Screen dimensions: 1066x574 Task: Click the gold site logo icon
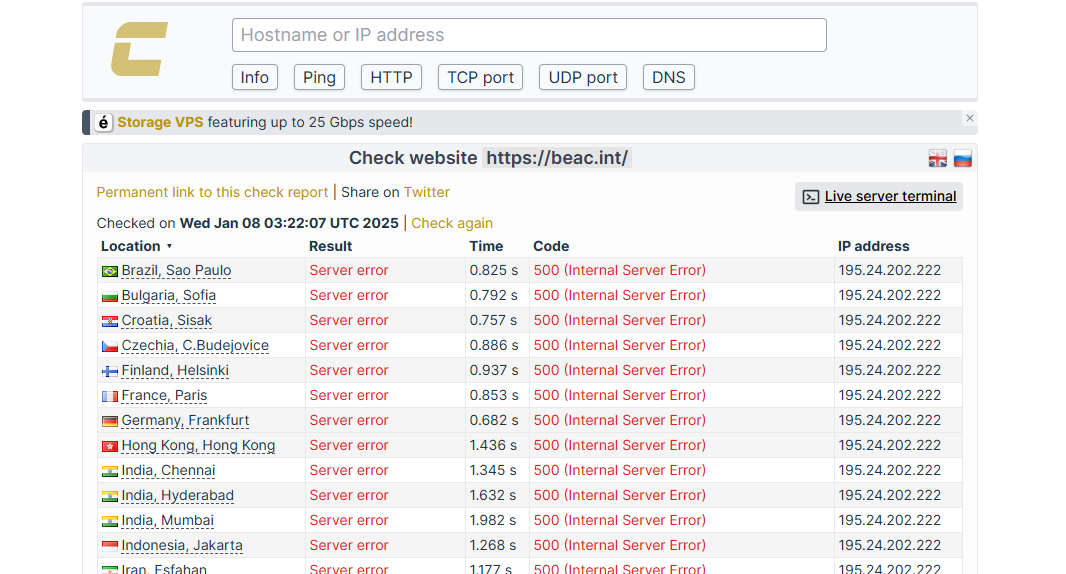pos(139,49)
